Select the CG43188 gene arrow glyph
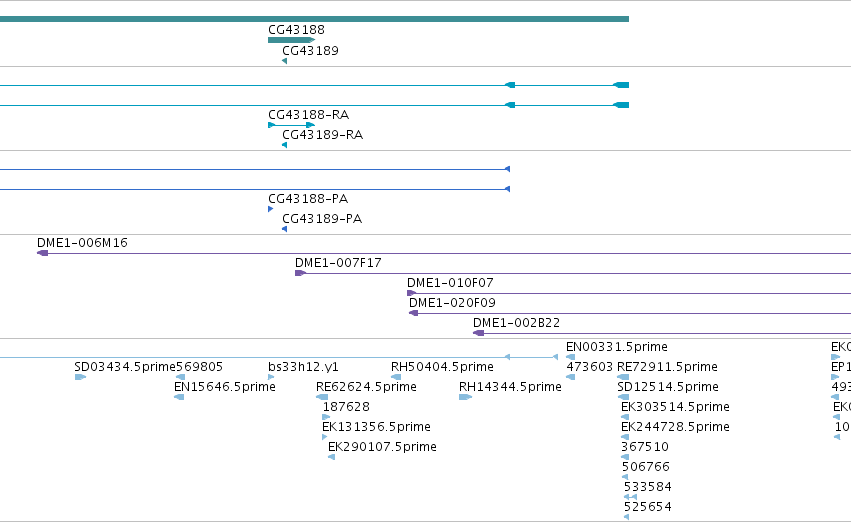 (x=291, y=40)
